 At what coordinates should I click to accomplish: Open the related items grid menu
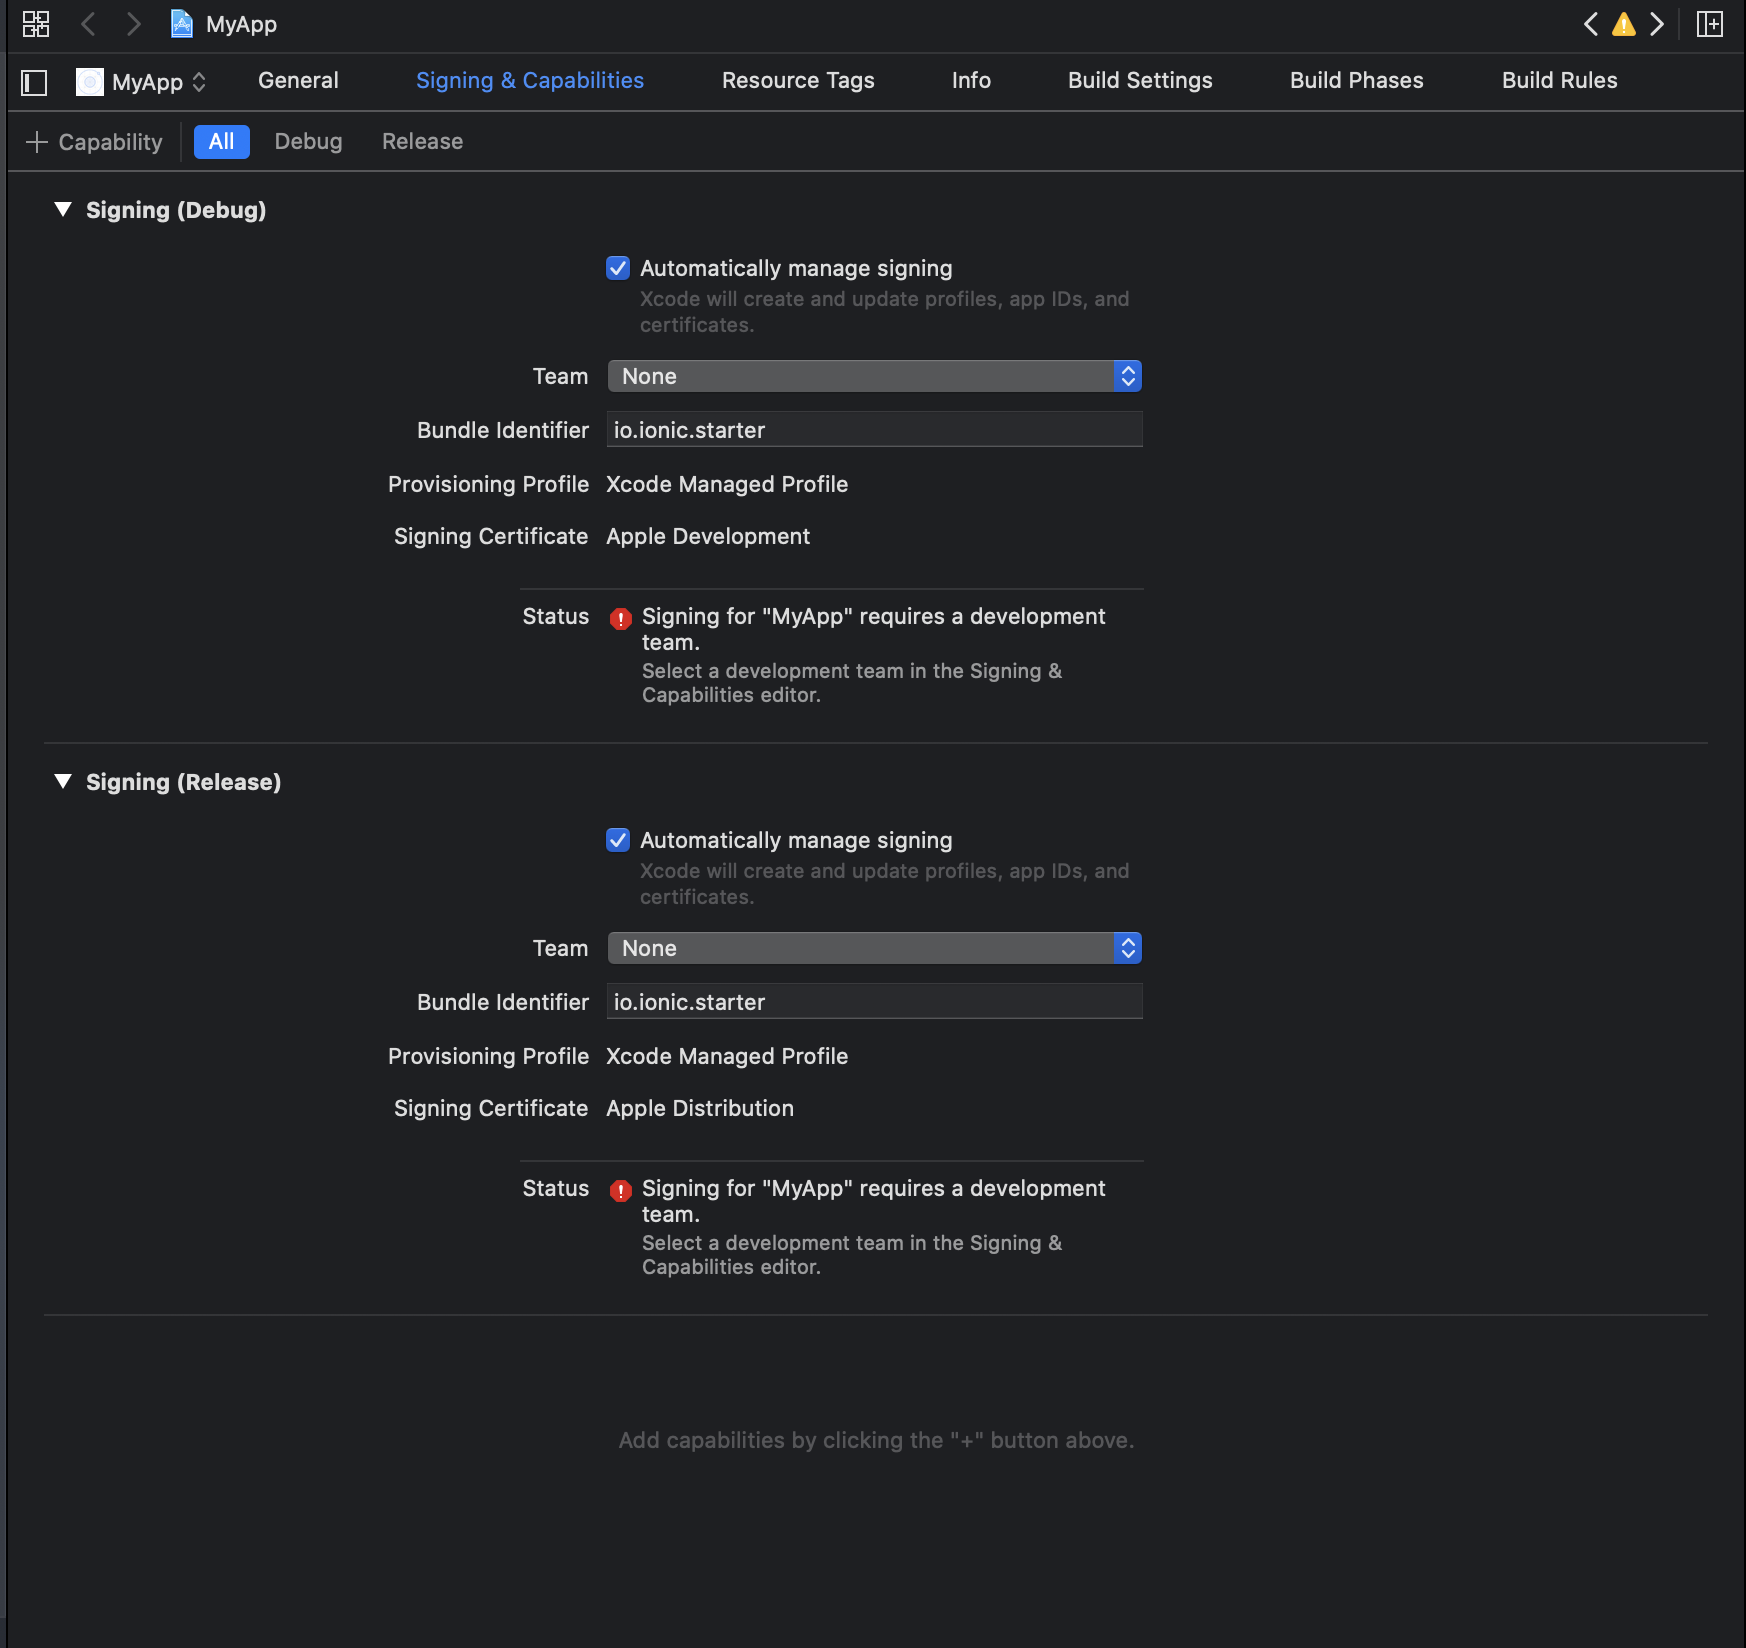point(36,24)
